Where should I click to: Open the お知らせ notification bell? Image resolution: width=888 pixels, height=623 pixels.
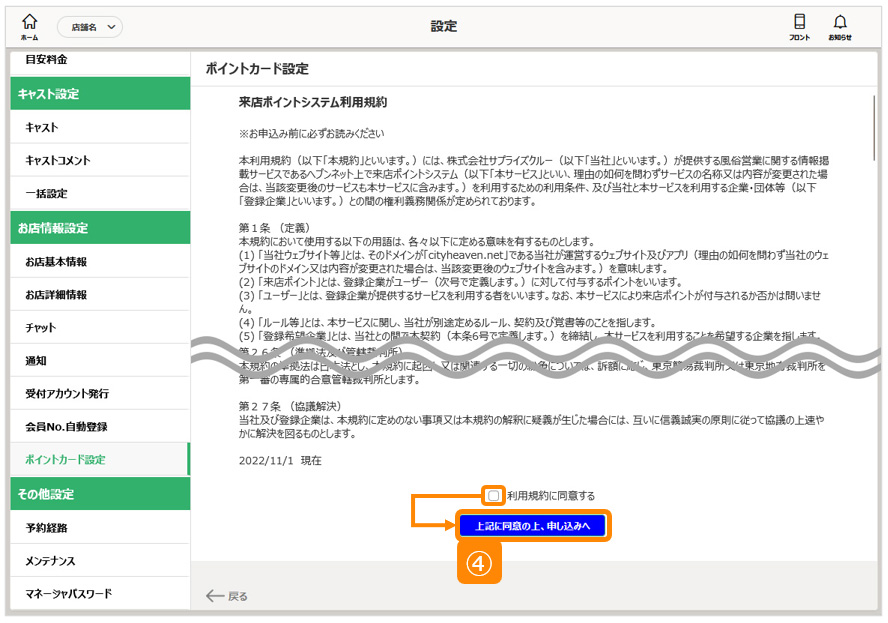[840, 26]
